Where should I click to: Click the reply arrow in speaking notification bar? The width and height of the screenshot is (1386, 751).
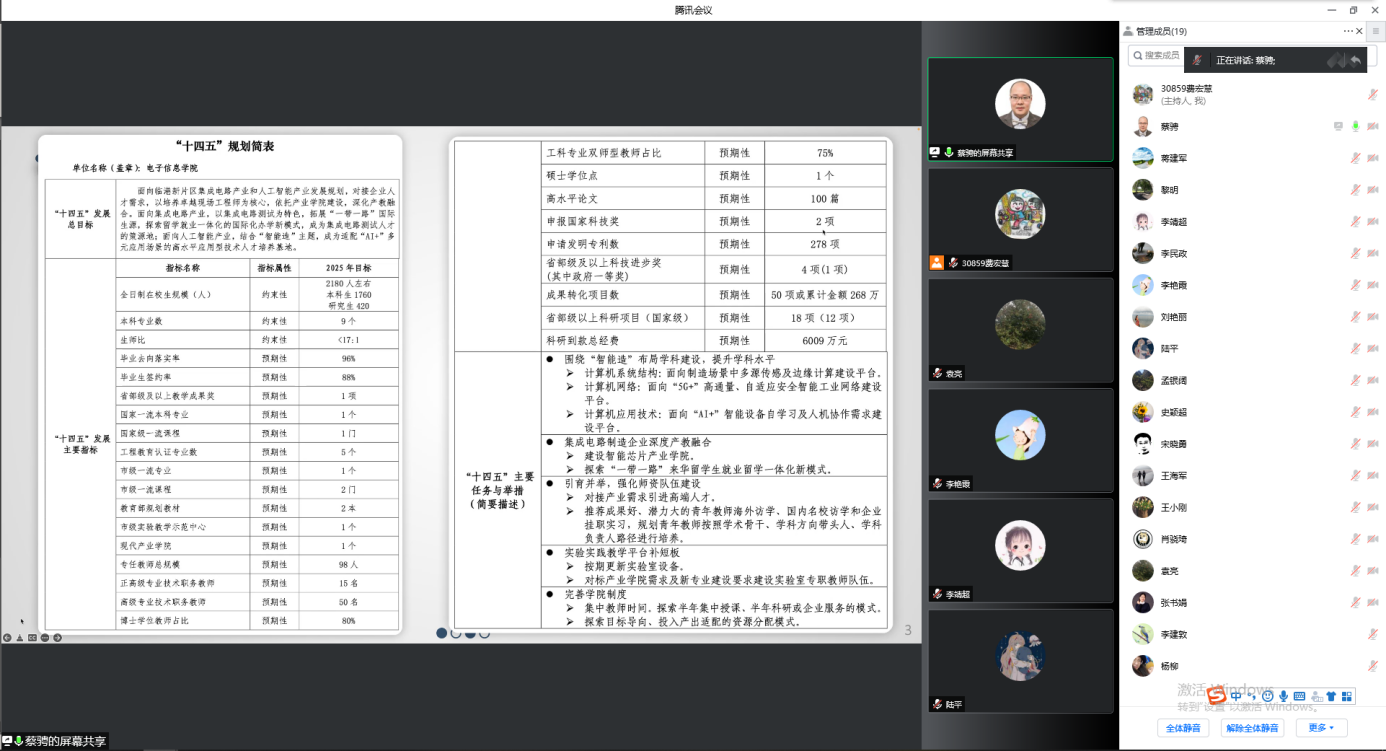[1355, 61]
